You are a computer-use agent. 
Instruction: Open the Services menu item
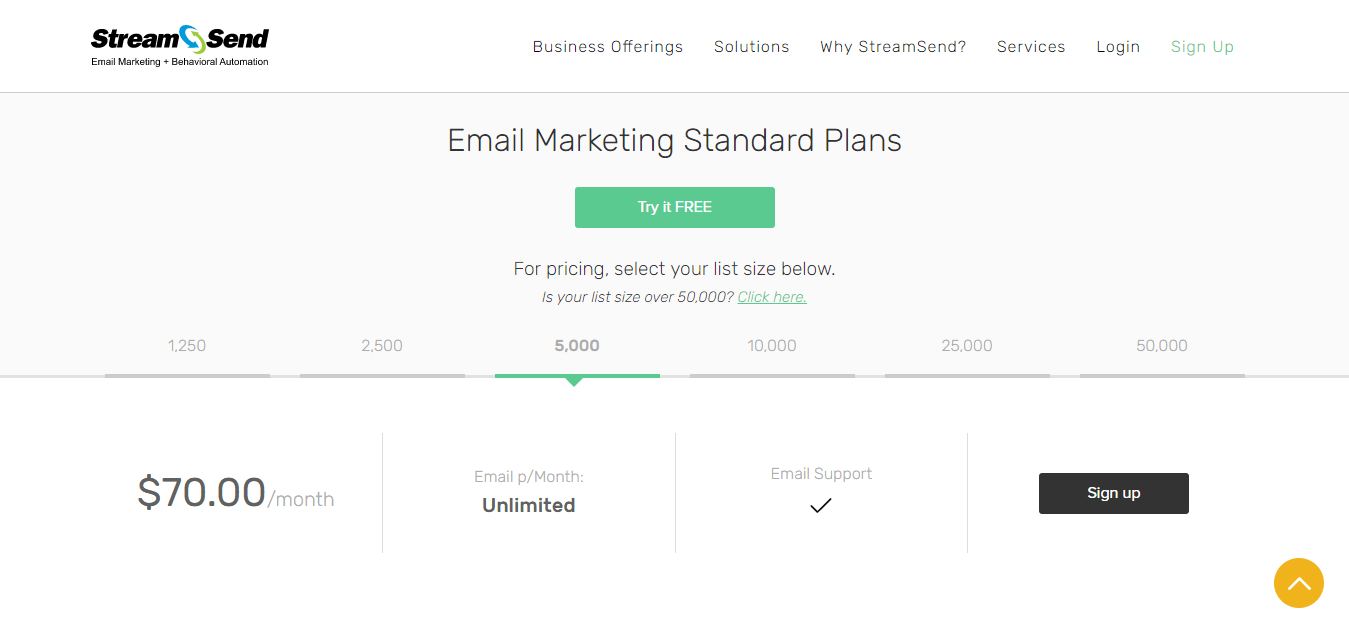point(1031,47)
